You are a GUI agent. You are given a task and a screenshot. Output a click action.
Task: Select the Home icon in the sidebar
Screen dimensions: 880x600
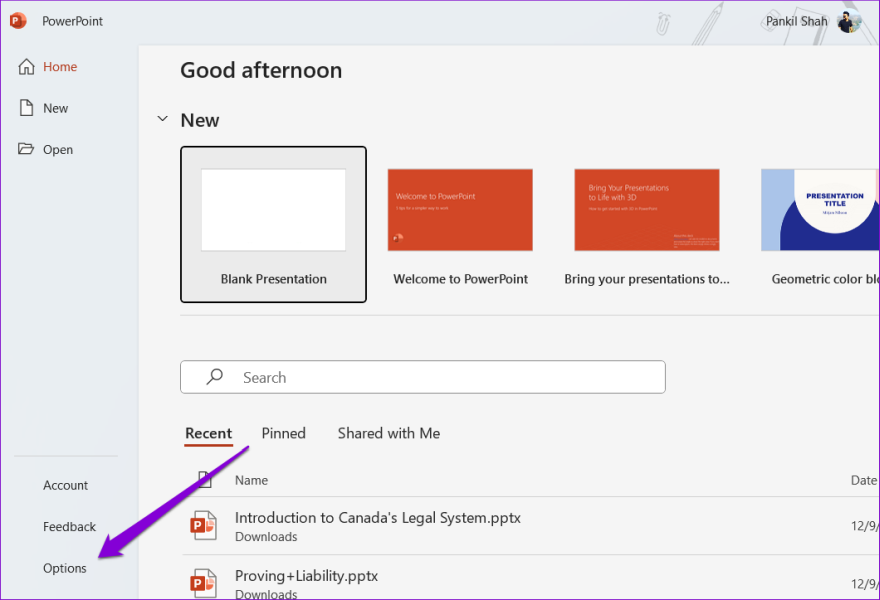[x=28, y=66]
